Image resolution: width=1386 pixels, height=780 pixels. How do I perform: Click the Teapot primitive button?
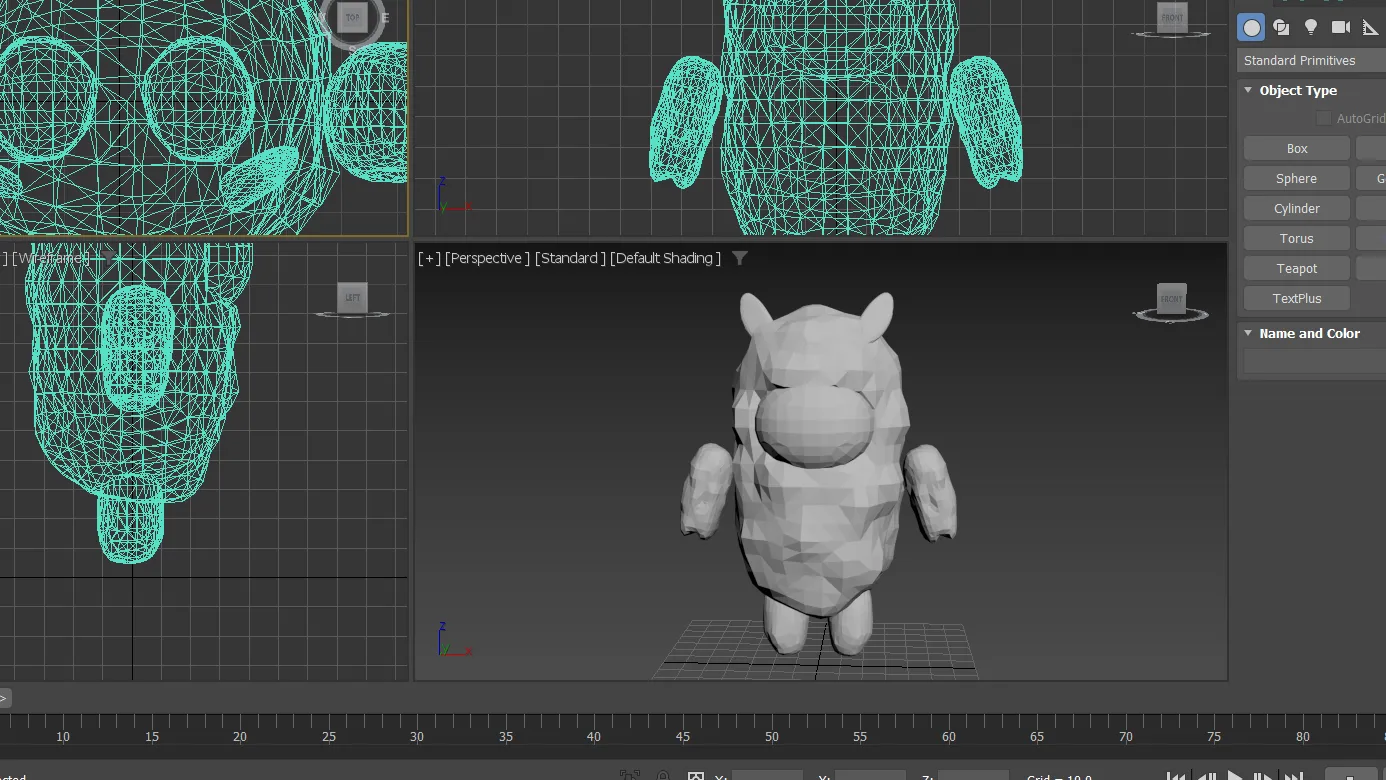pyautogui.click(x=1297, y=269)
